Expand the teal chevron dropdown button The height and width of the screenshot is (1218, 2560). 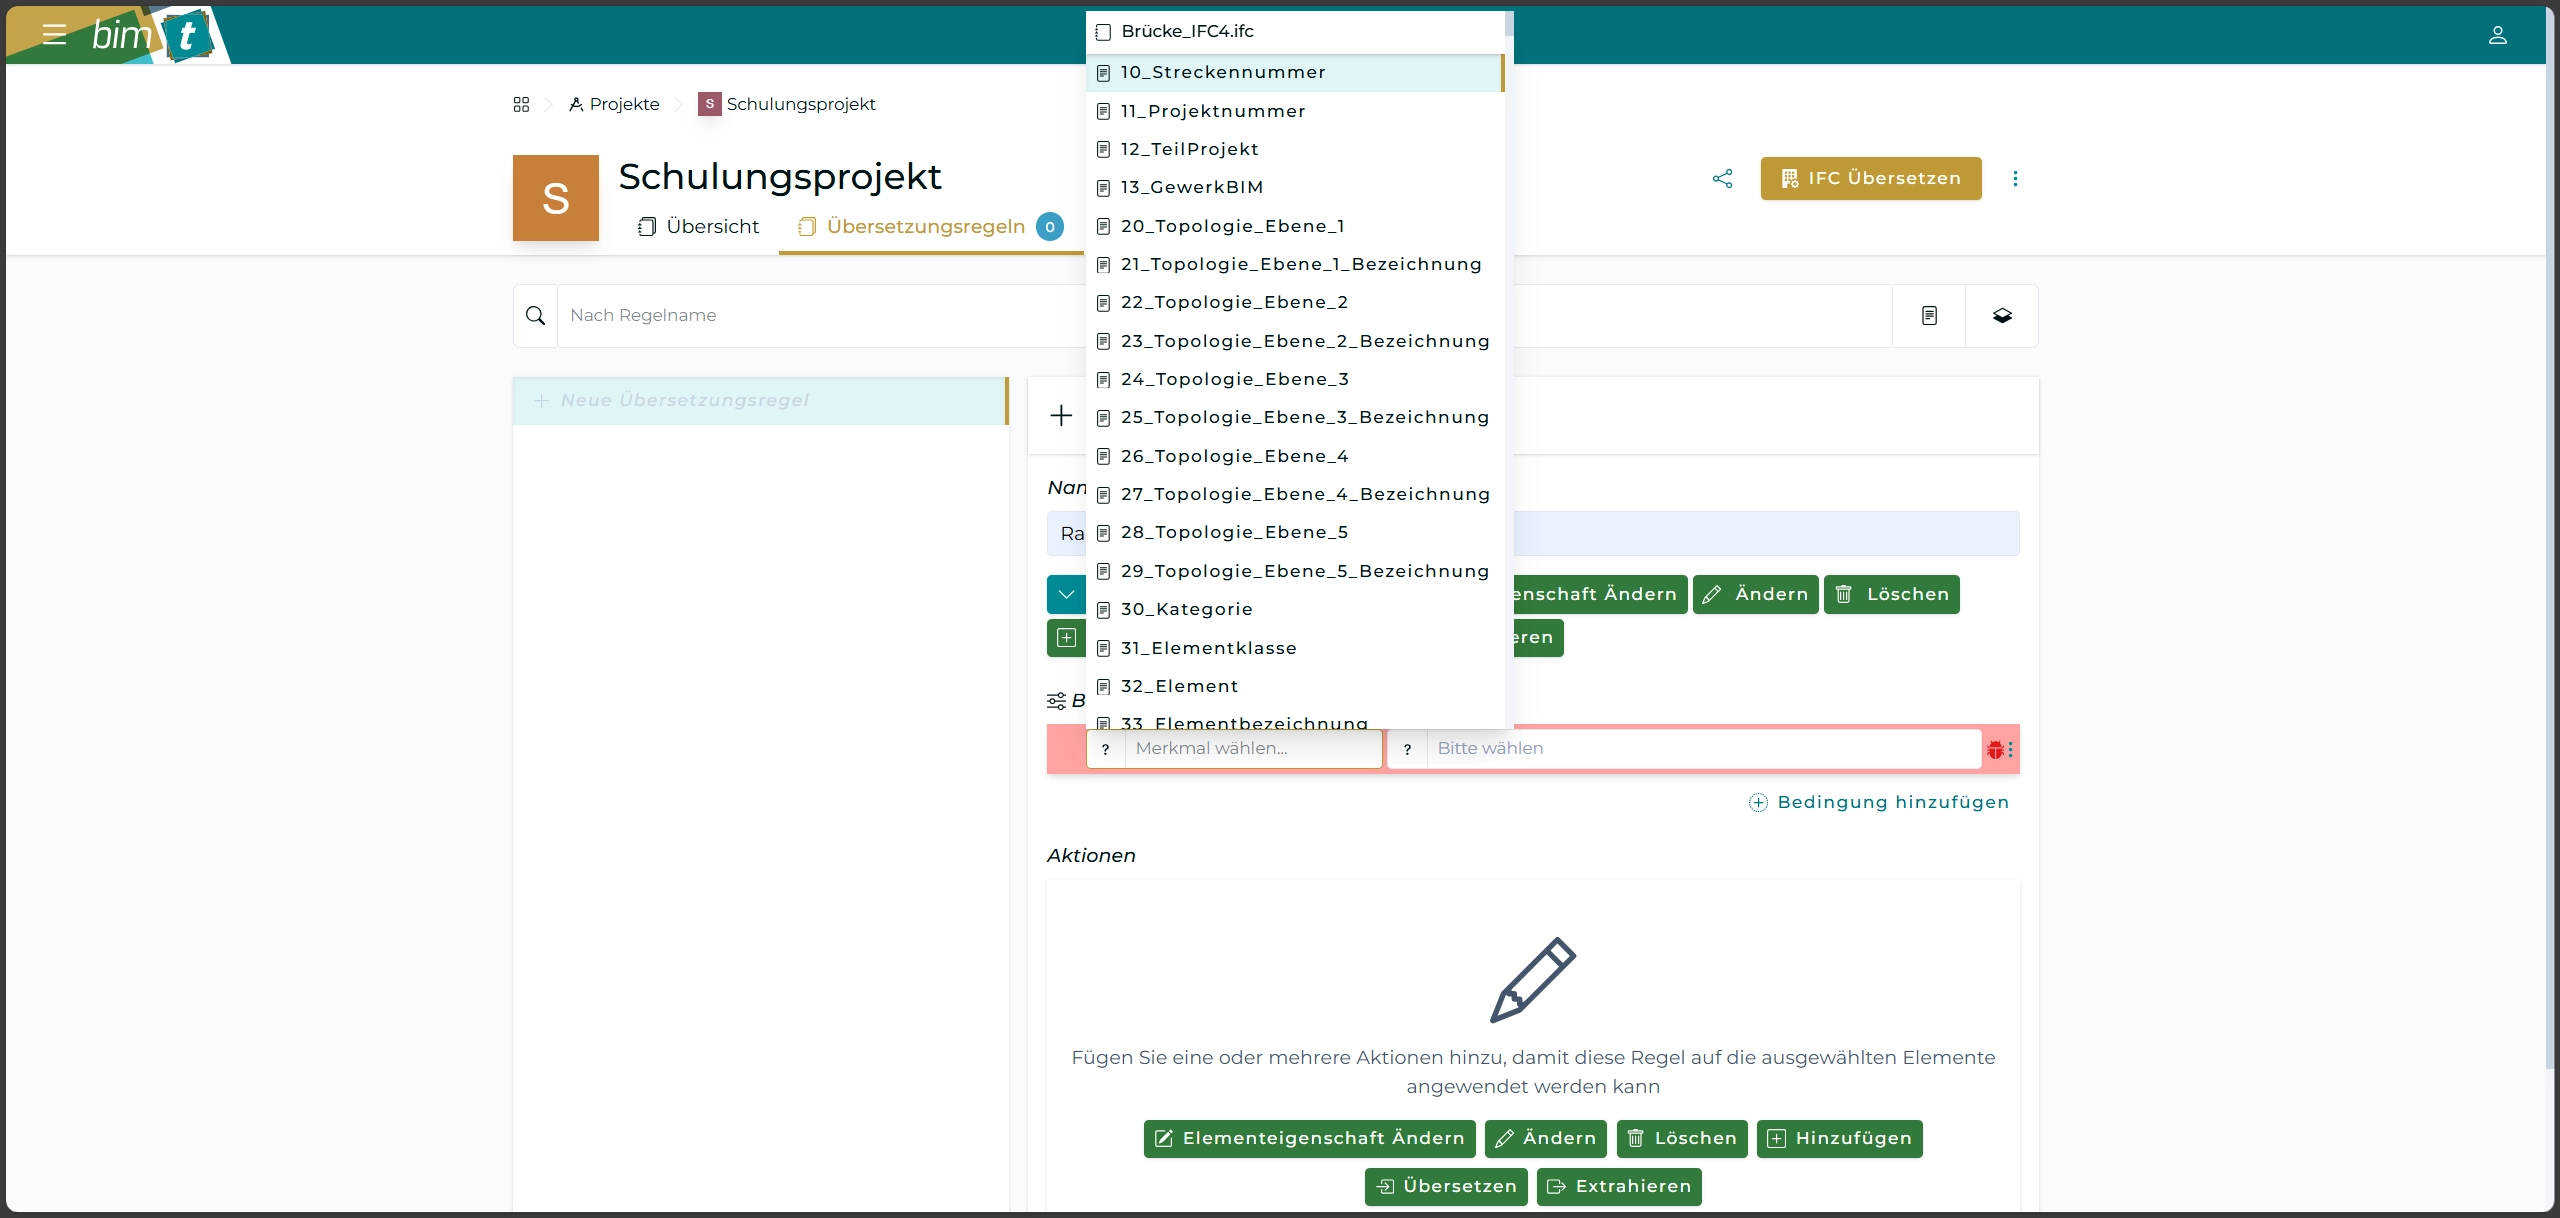(x=1066, y=594)
